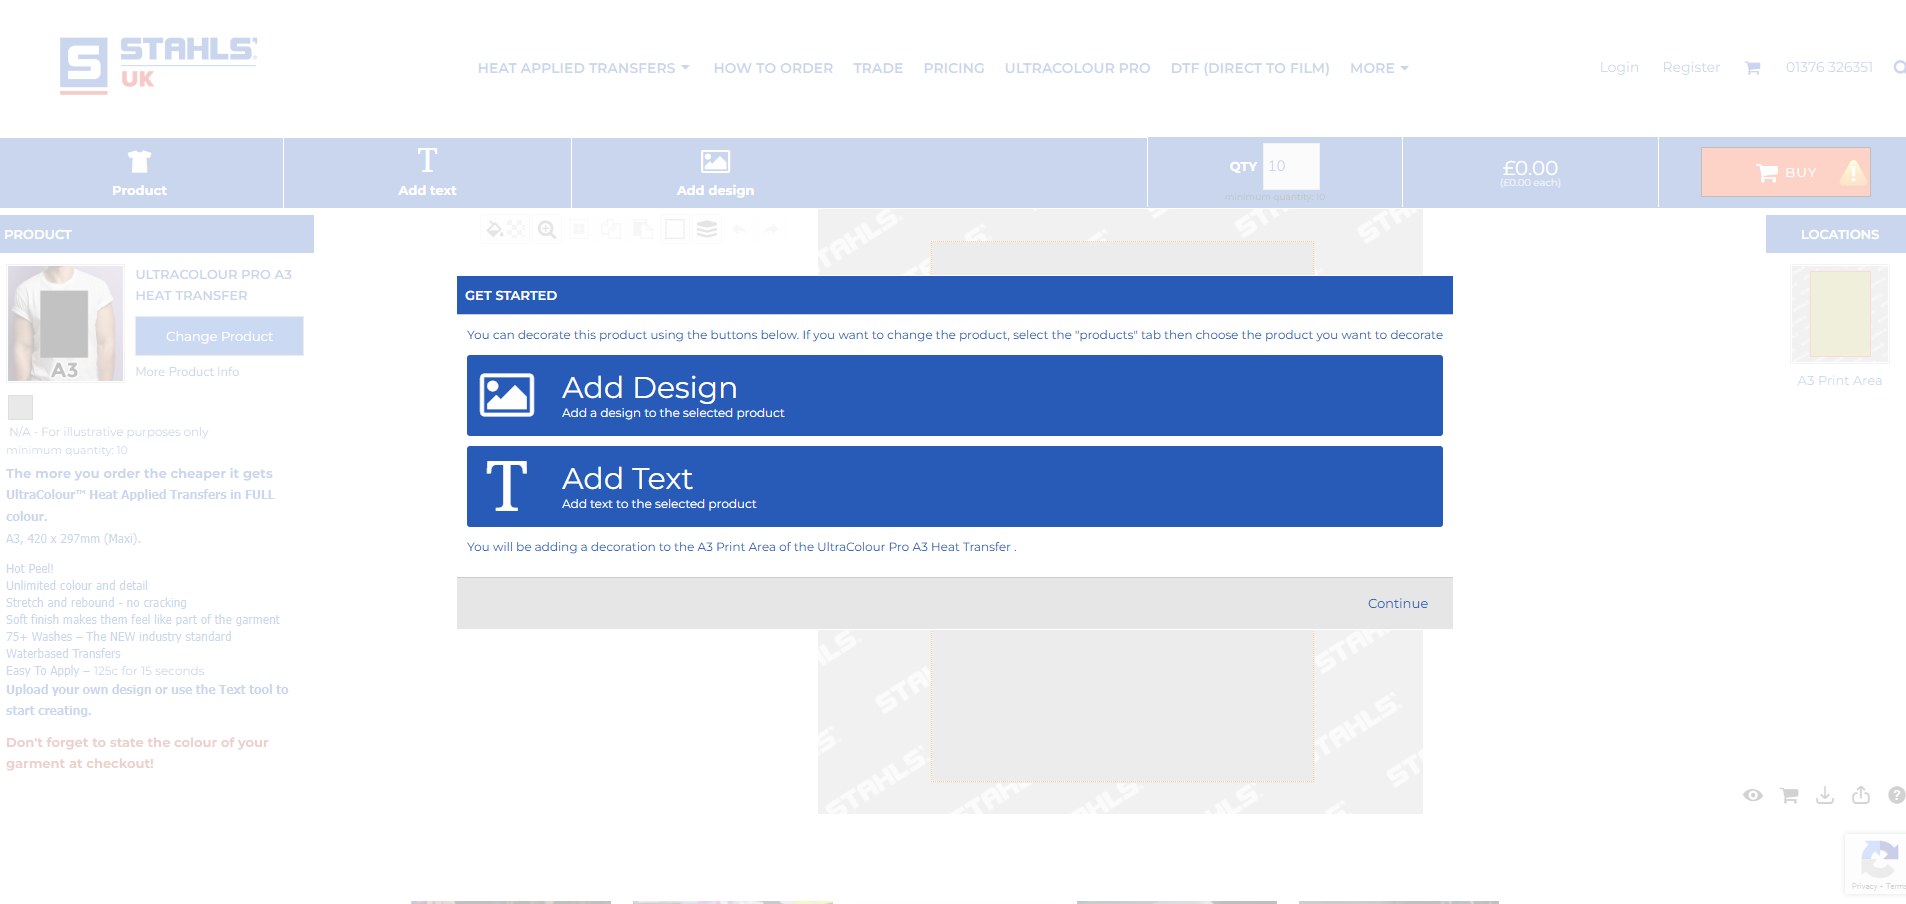
Task: Click the 'Hot Peel!' text
Action: [30, 568]
